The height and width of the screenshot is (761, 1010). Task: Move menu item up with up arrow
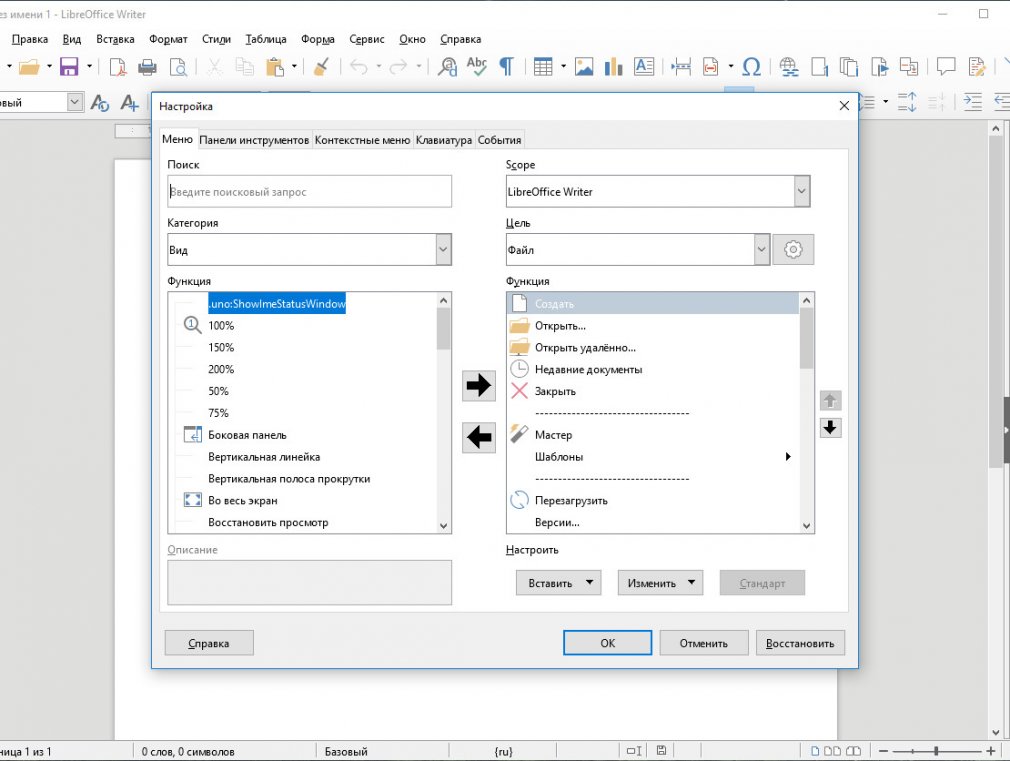pos(830,401)
